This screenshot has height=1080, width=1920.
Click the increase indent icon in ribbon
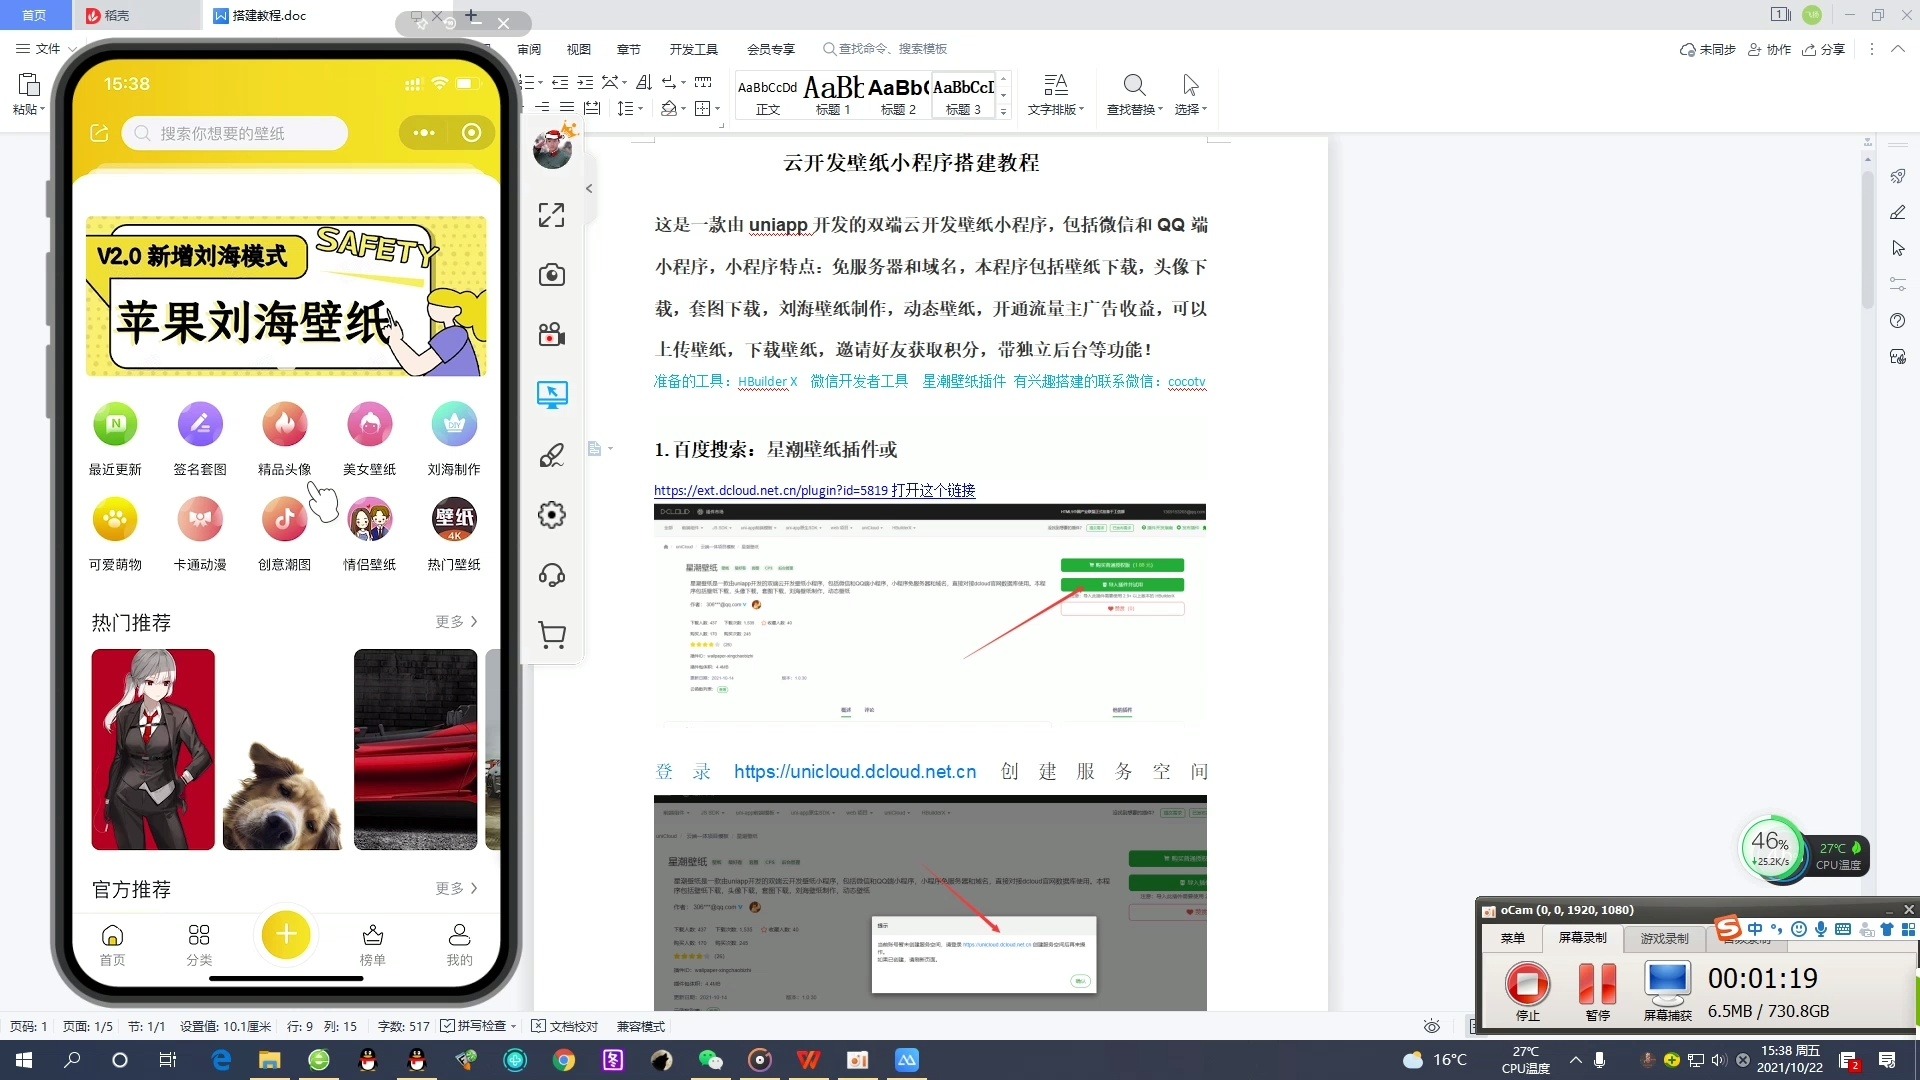585,83
